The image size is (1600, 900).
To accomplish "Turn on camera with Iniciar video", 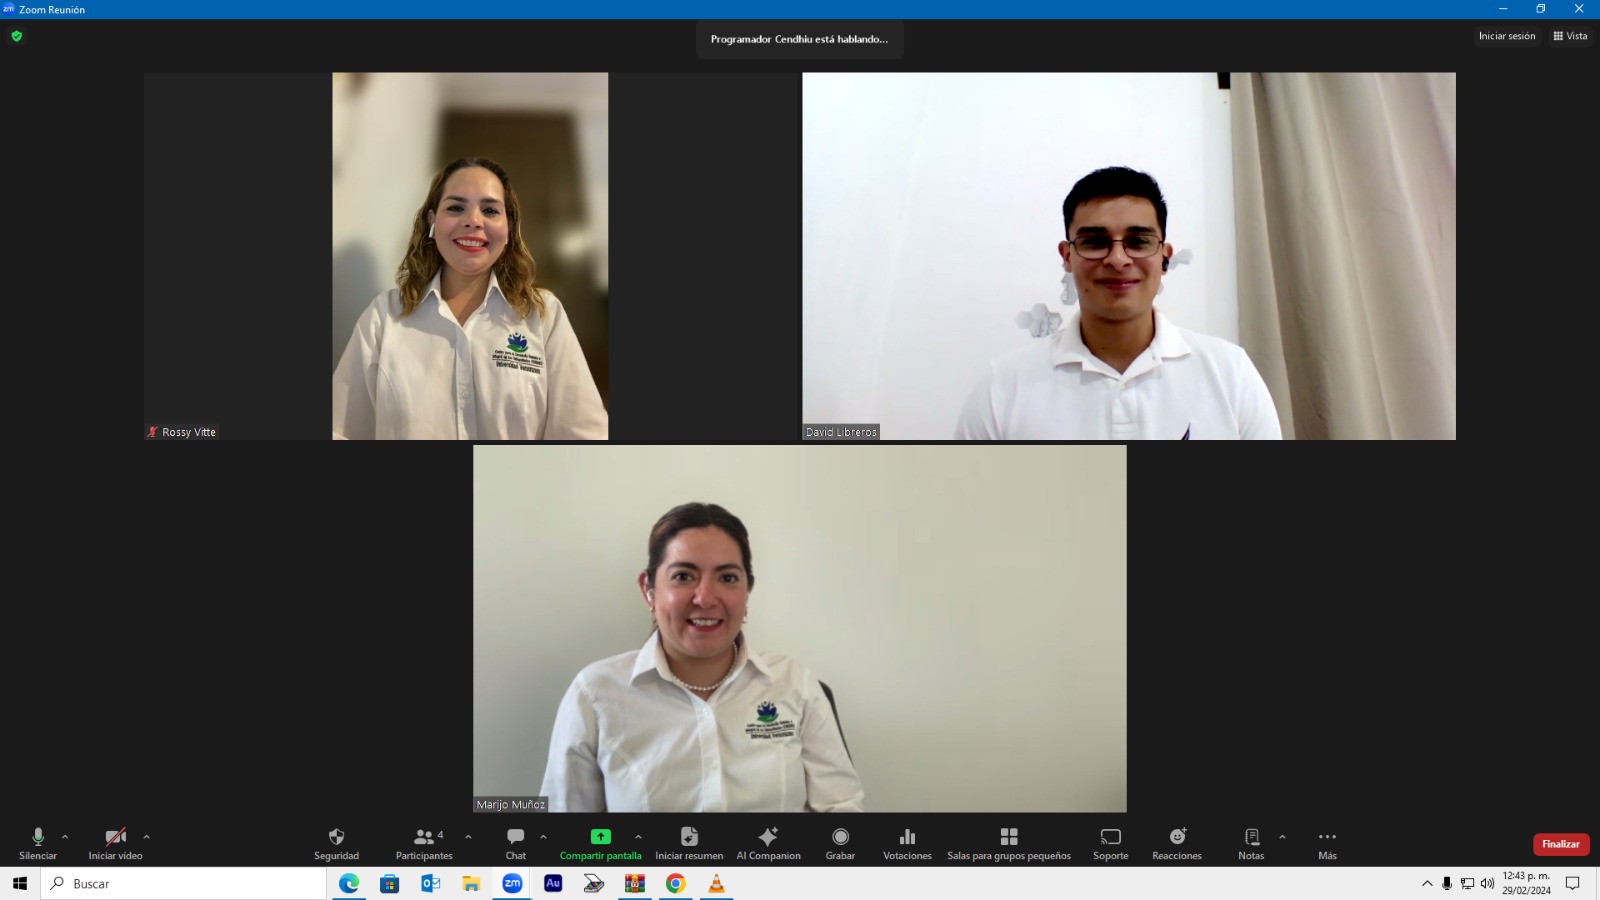I will click(115, 837).
